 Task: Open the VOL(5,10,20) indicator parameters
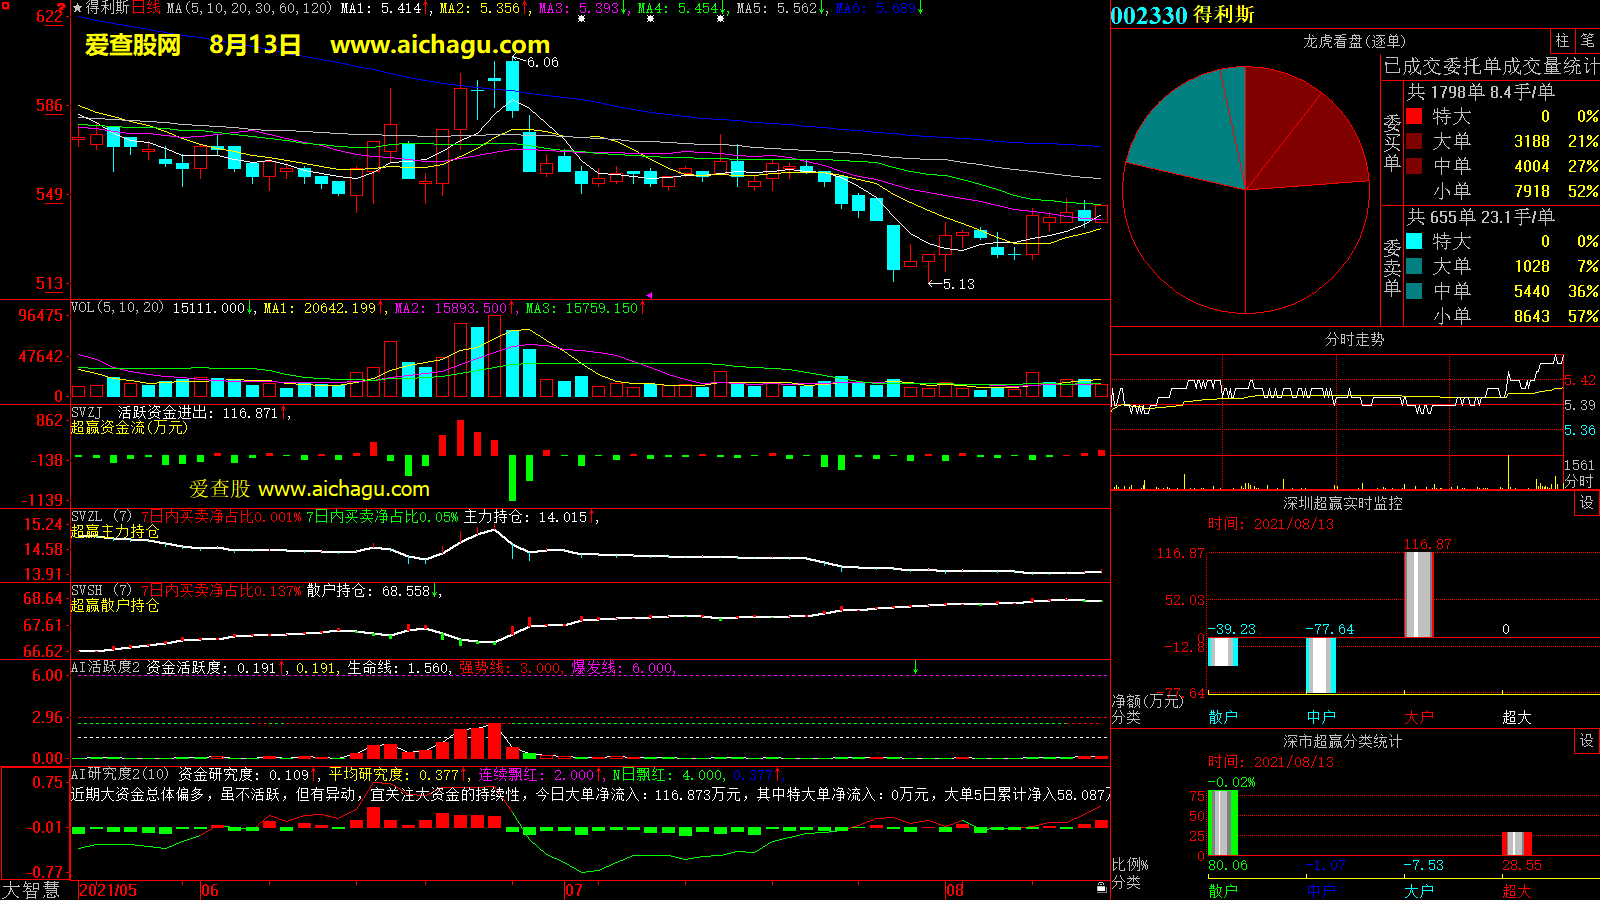tap(117, 308)
